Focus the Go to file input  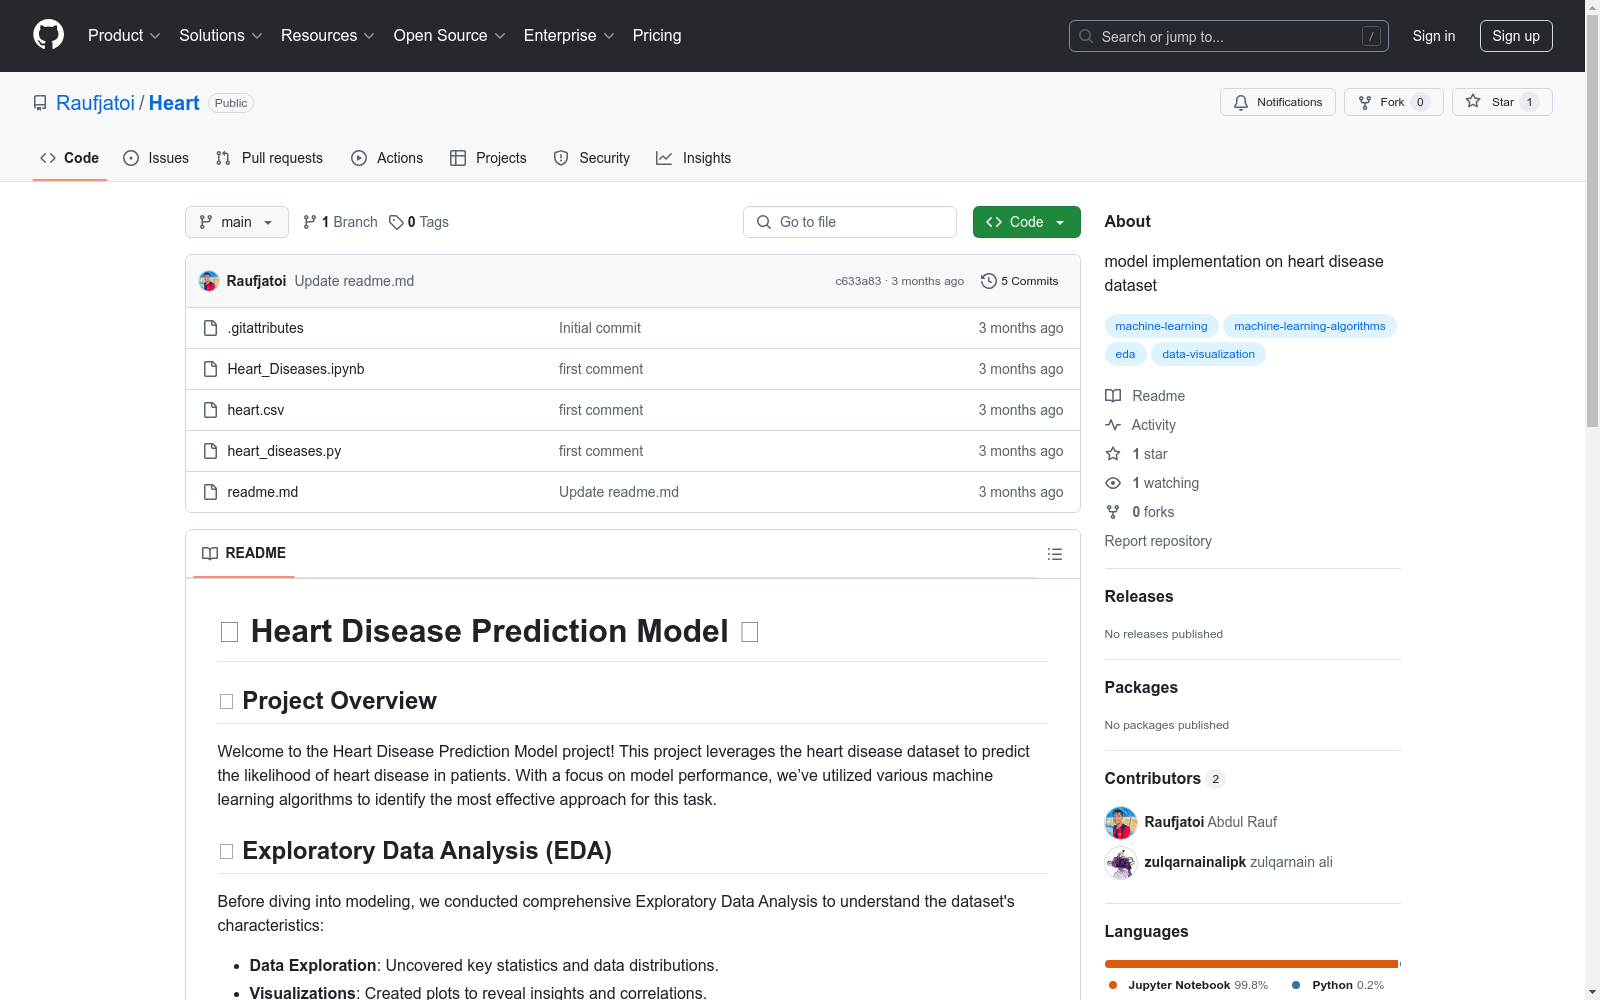coord(850,222)
